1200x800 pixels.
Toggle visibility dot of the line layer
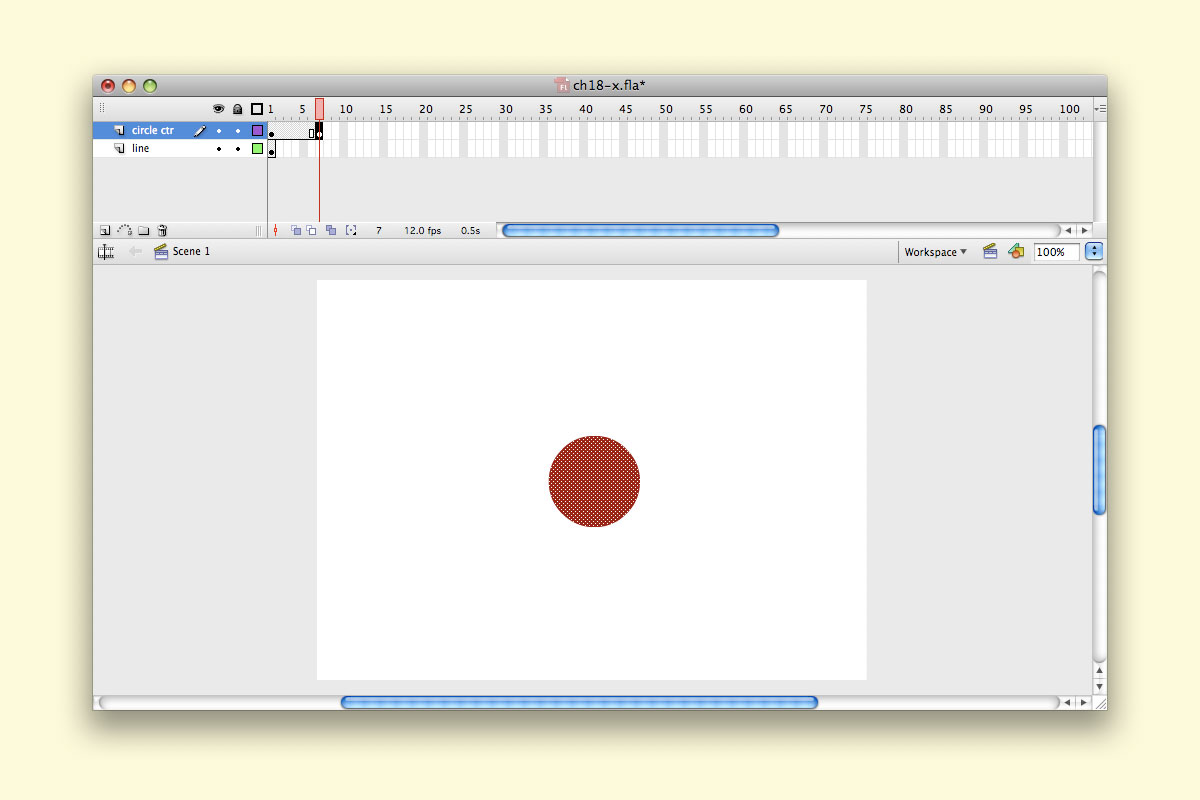click(219, 149)
